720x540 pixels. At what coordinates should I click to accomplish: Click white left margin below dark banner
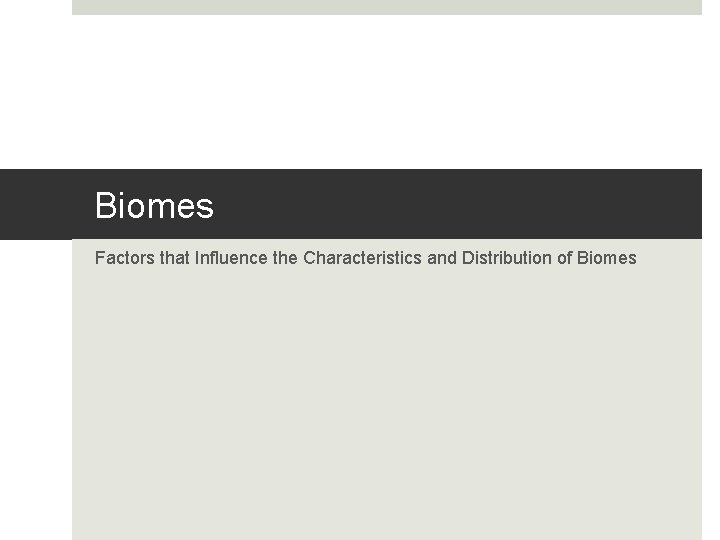(x=36, y=389)
